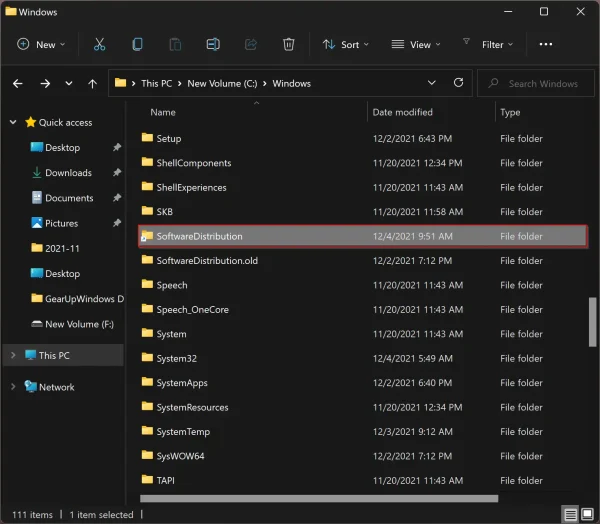Sort by the Name column header
Viewport: 600px width, 524px height.
point(163,112)
